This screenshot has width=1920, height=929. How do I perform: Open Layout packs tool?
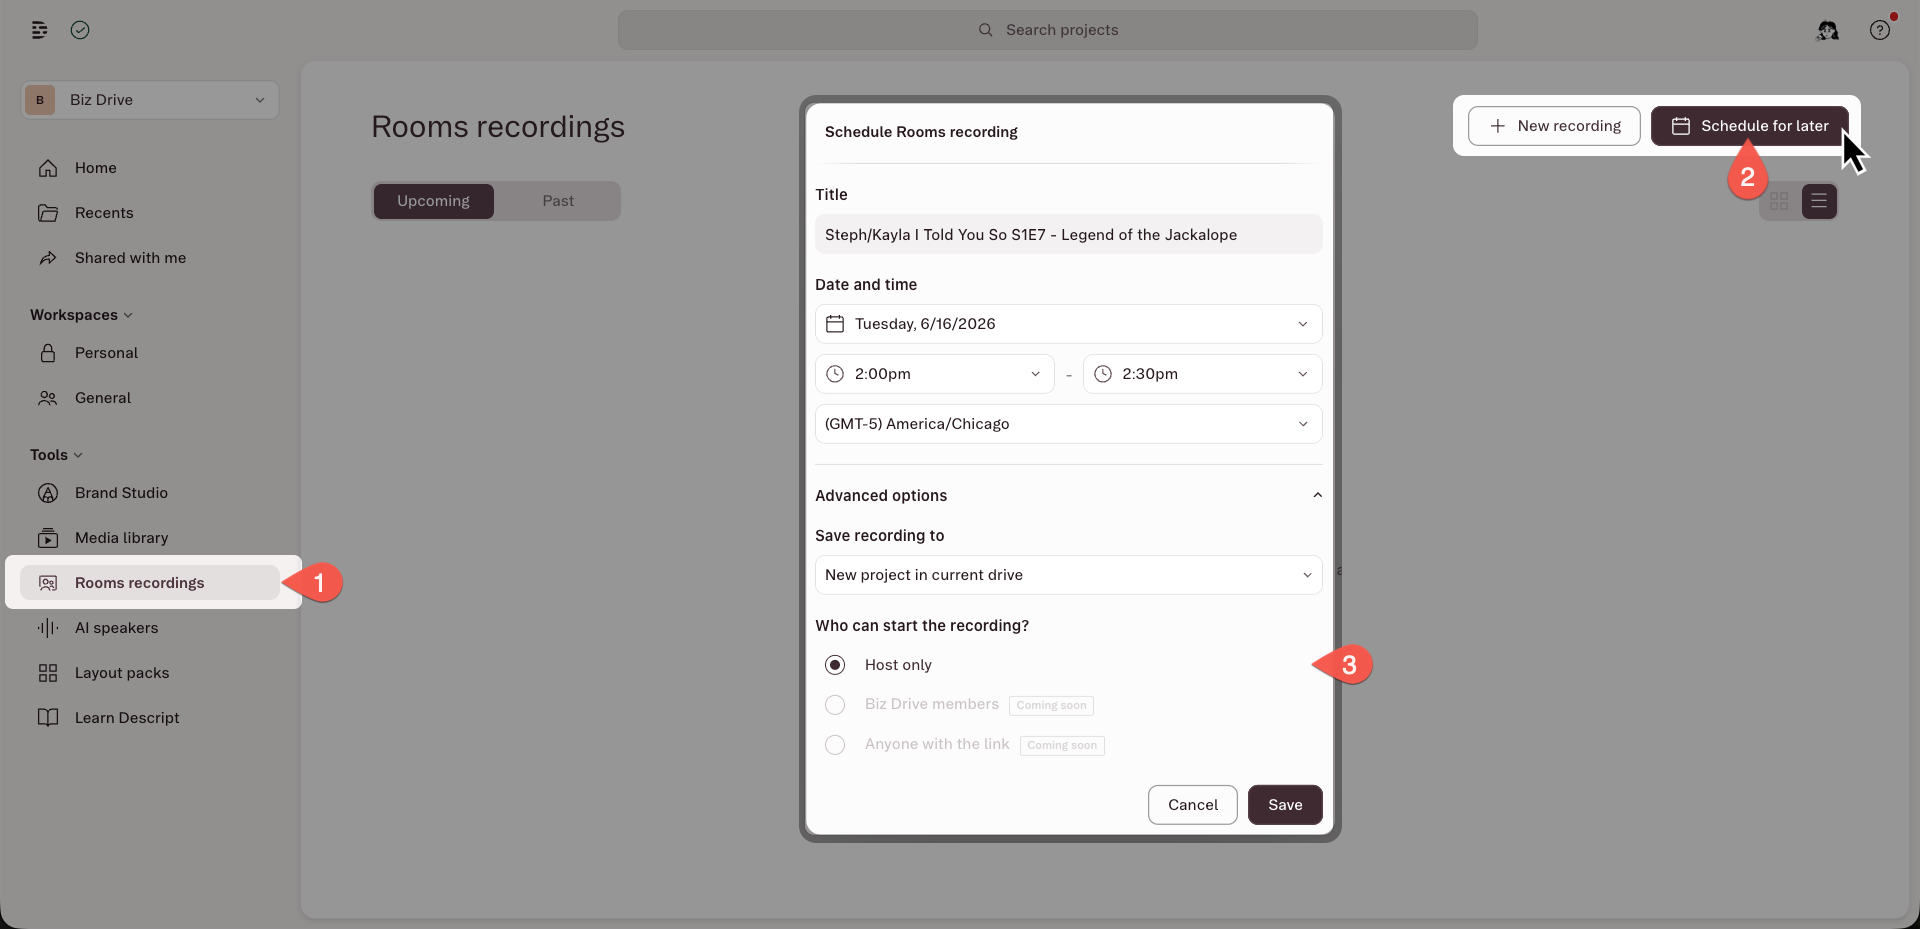click(150, 673)
